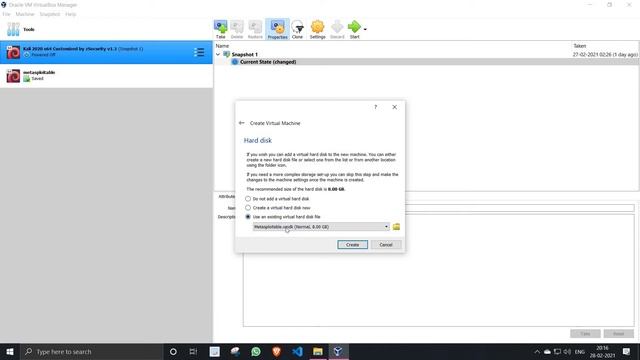Screen dimensions: 640x360
Task: Show hidden system tray icons chevron
Action: coord(537,352)
